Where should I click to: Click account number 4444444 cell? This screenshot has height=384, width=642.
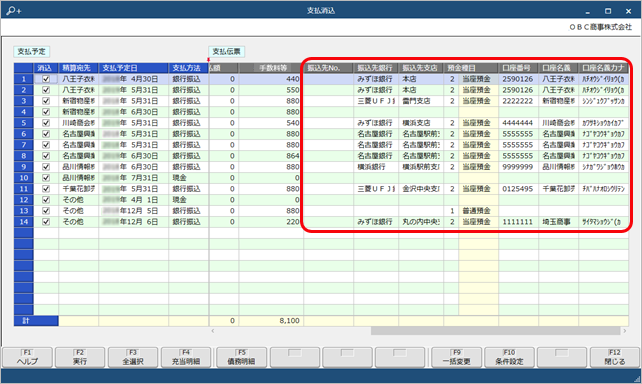pyautogui.click(x=519, y=123)
